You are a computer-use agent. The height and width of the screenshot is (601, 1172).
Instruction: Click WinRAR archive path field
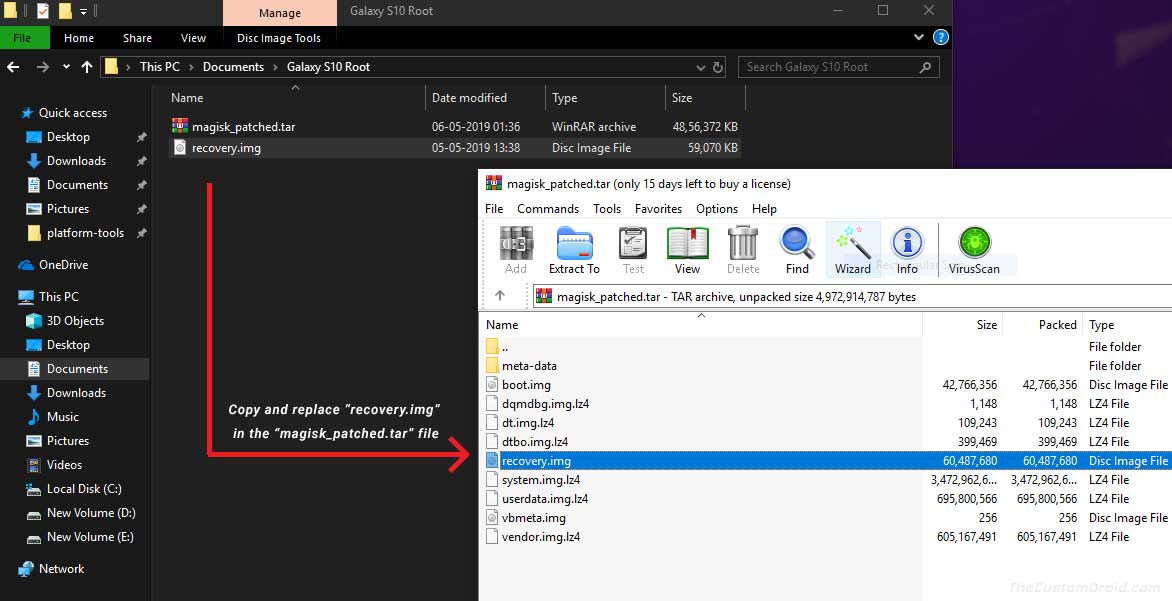pyautogui.click(x=852, y=296)
